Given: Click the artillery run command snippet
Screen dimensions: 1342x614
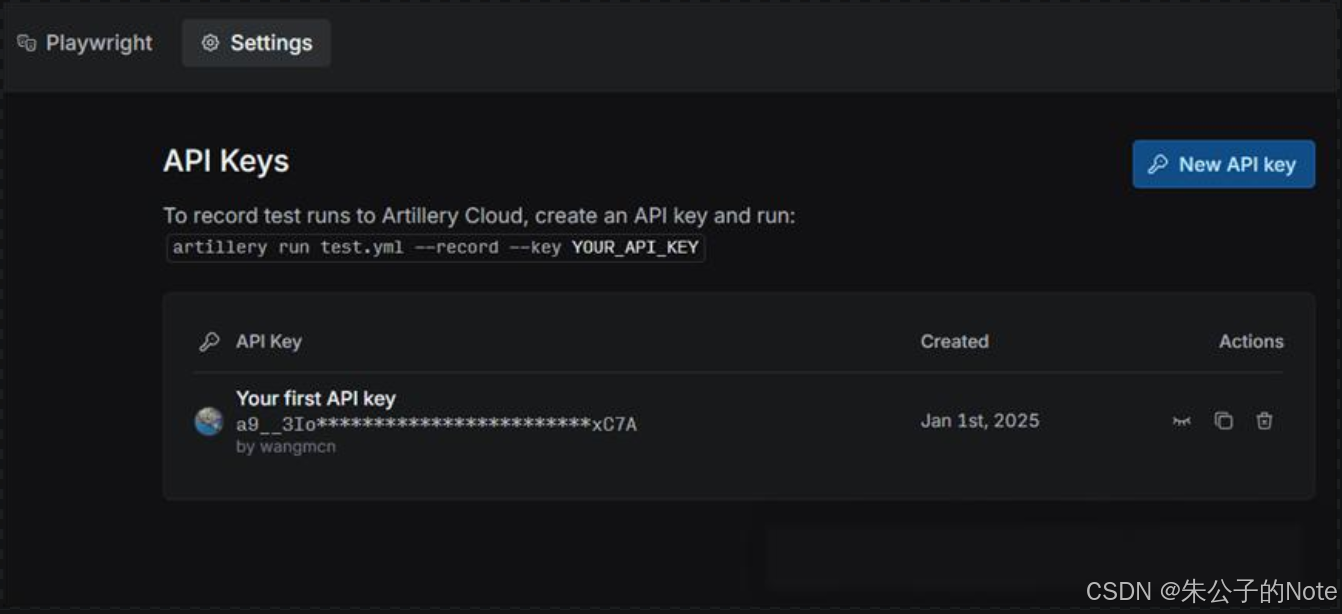Looking at the screenshot, I should (436, 247).
